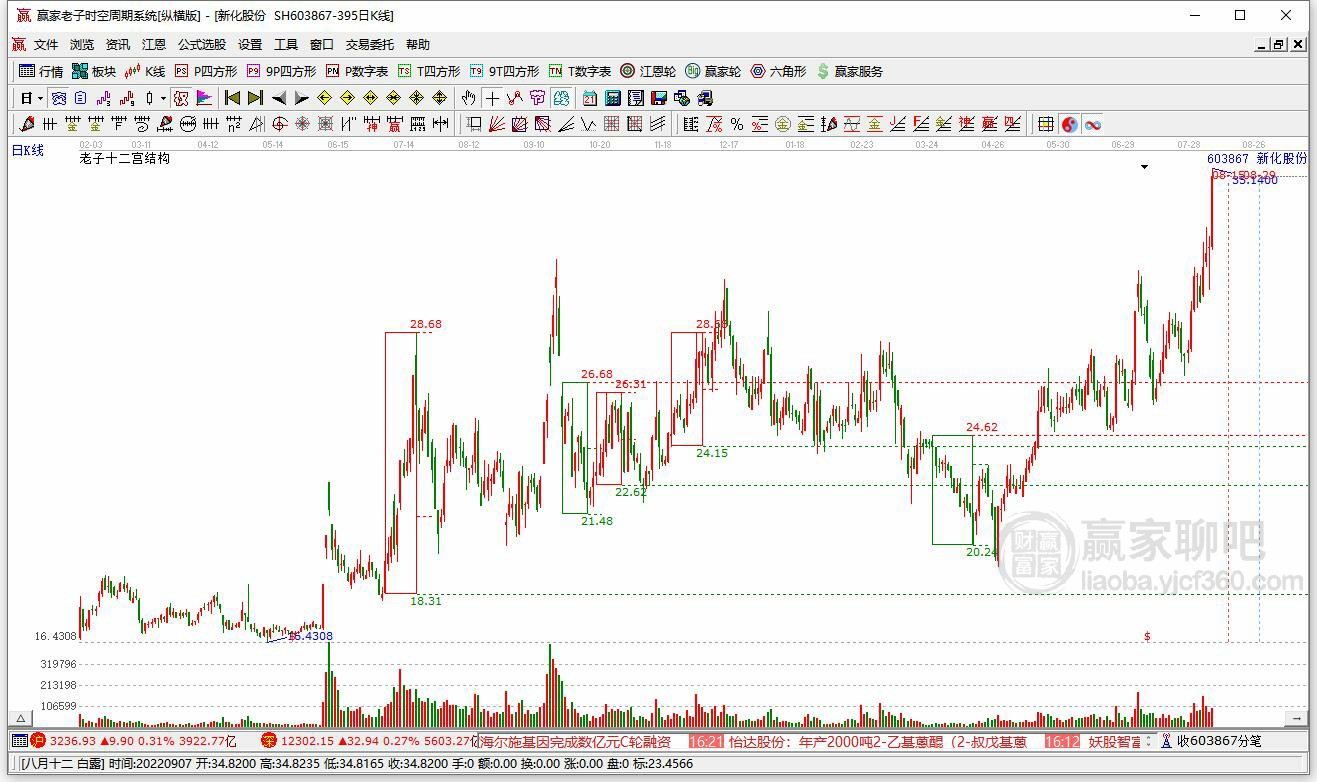Viewport: 1317px width, 782px height.
Task: Click the 20.24 price label
Action: tap(982, 552)
